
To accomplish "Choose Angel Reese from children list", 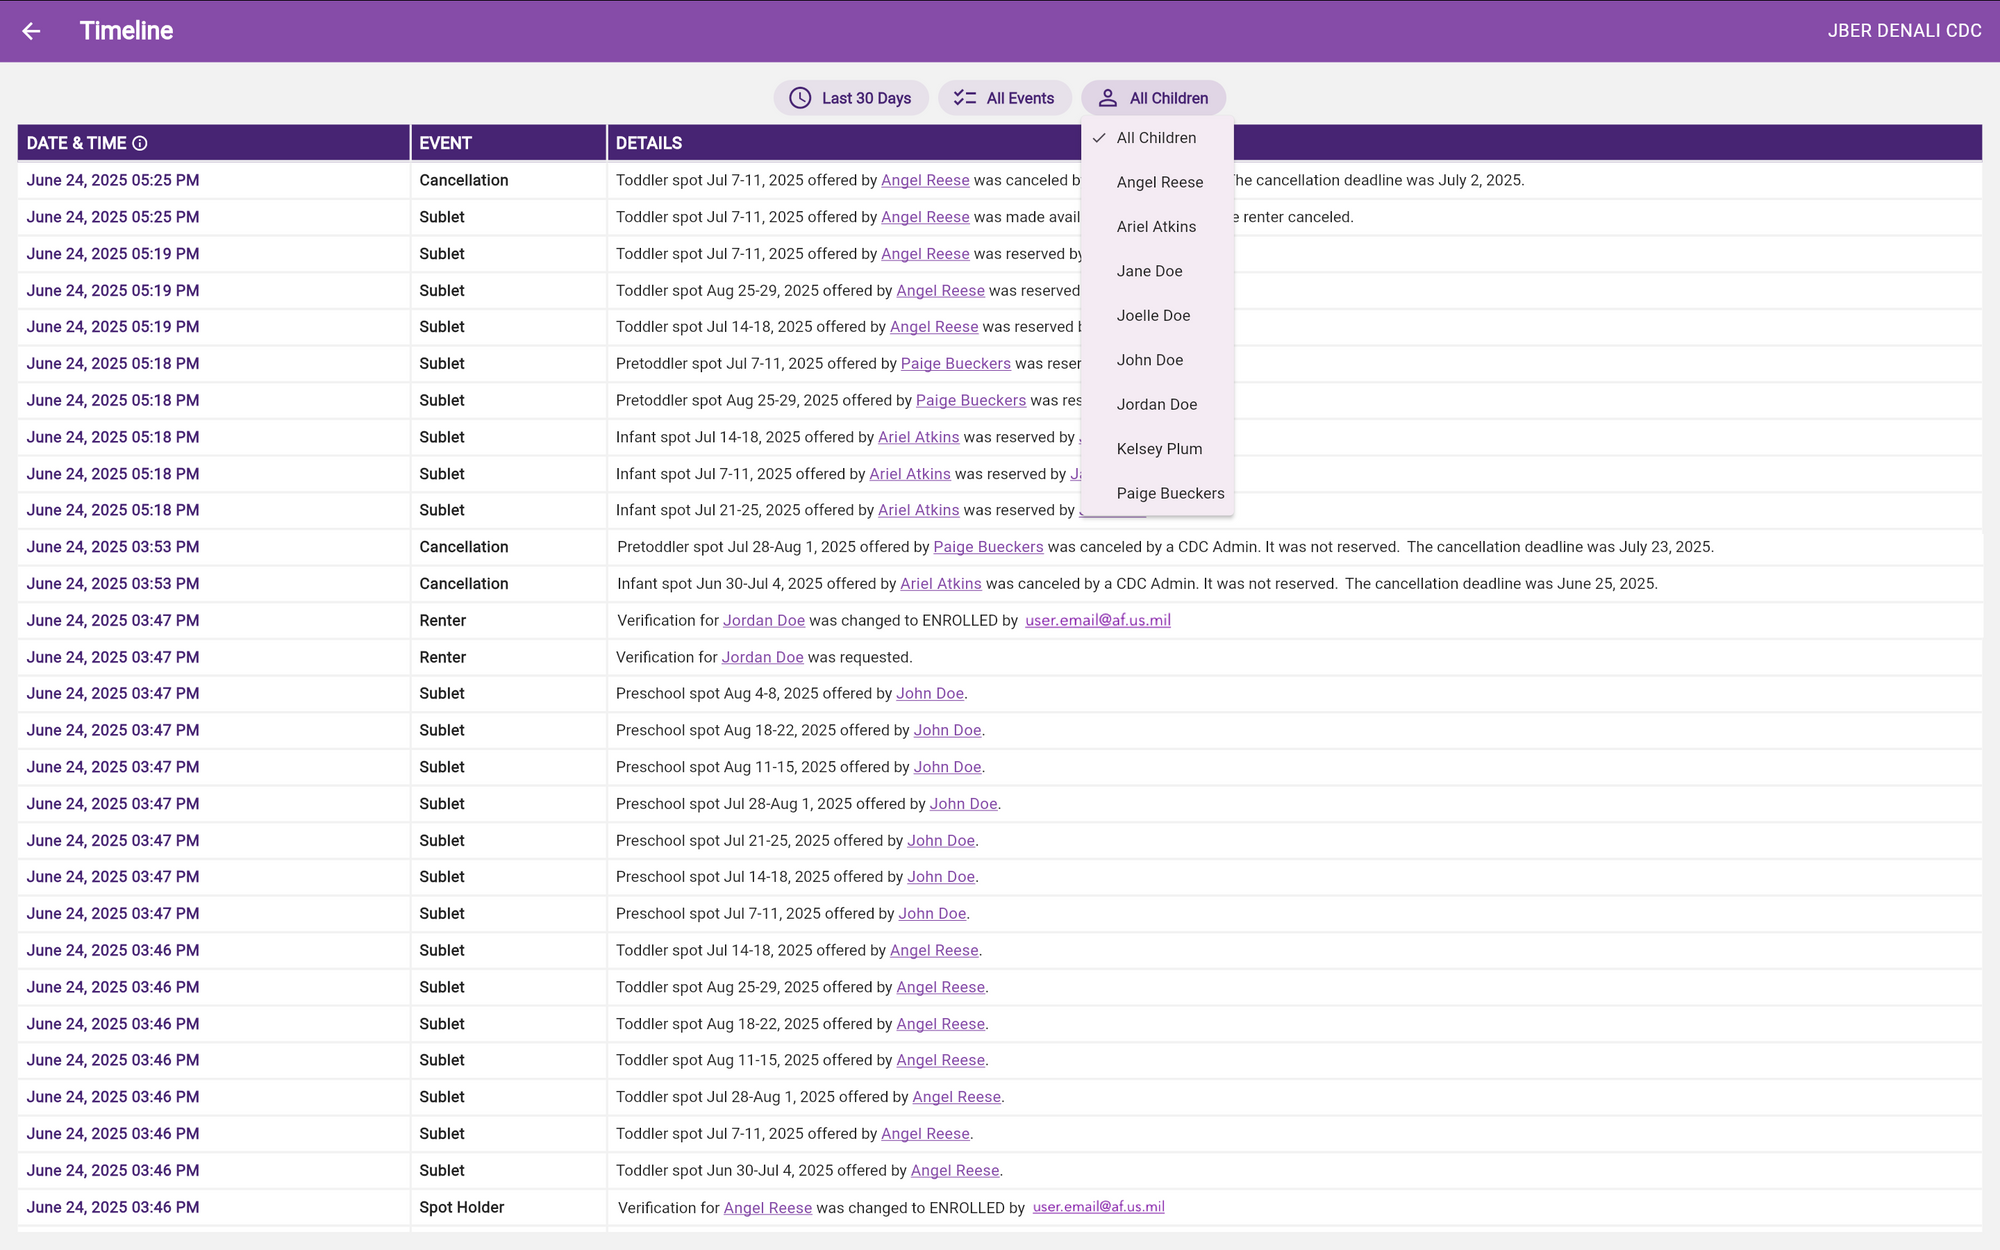I will click(1157, 182).
